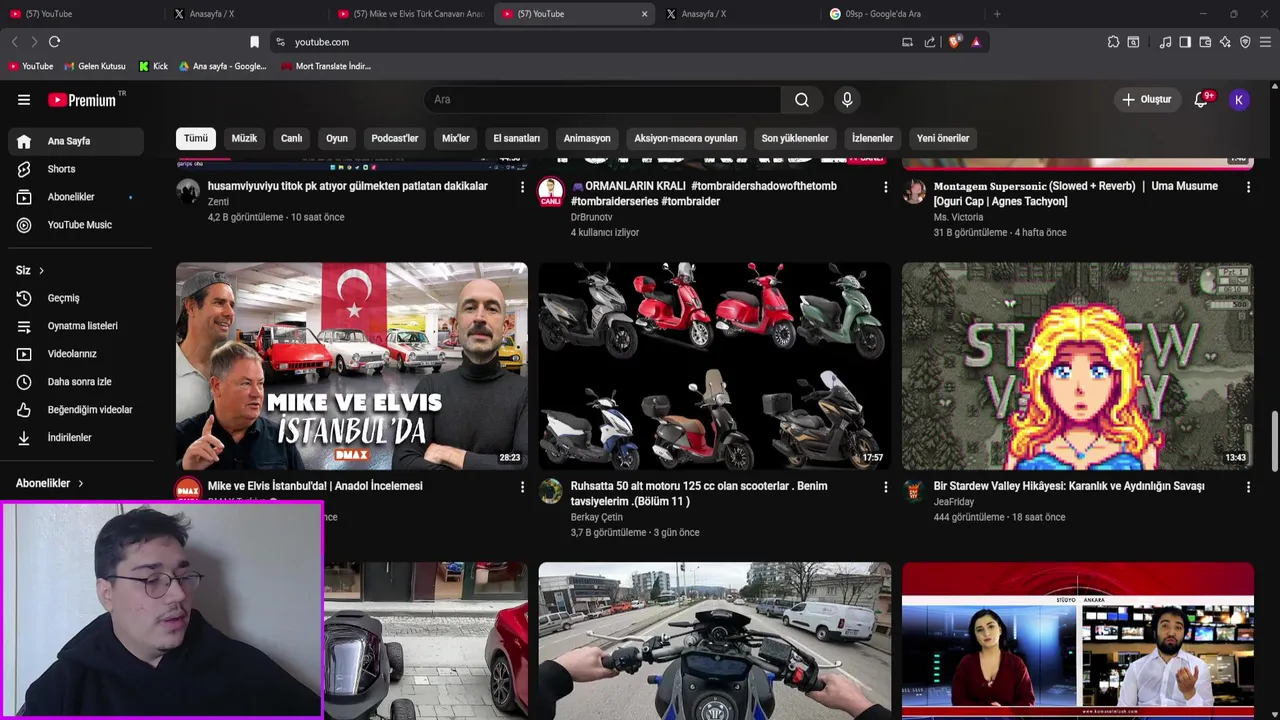The width and height of the screenshot is (1280, 720).
Task: Open Leo AI sparkle icon
Action: point(1225,42)
